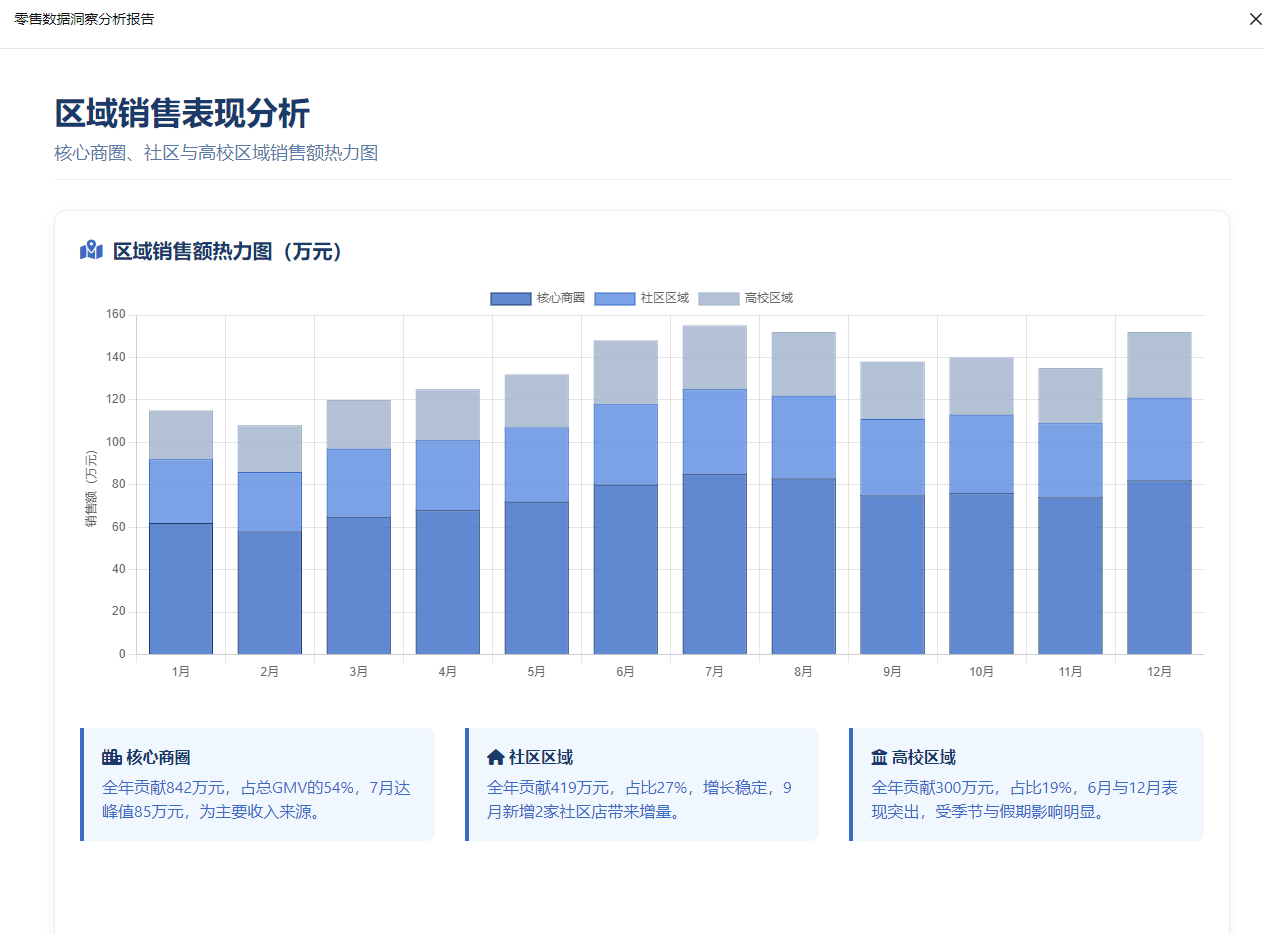Click the 区域销售表现分析 page heading

(x=182, y=114)
